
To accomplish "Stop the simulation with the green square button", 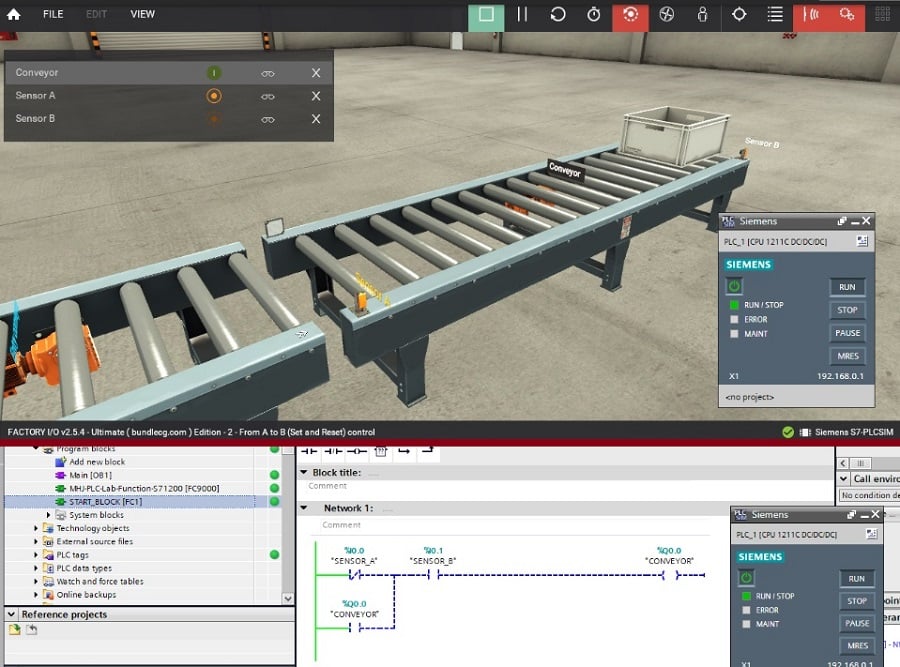I will tap(486, 15).
